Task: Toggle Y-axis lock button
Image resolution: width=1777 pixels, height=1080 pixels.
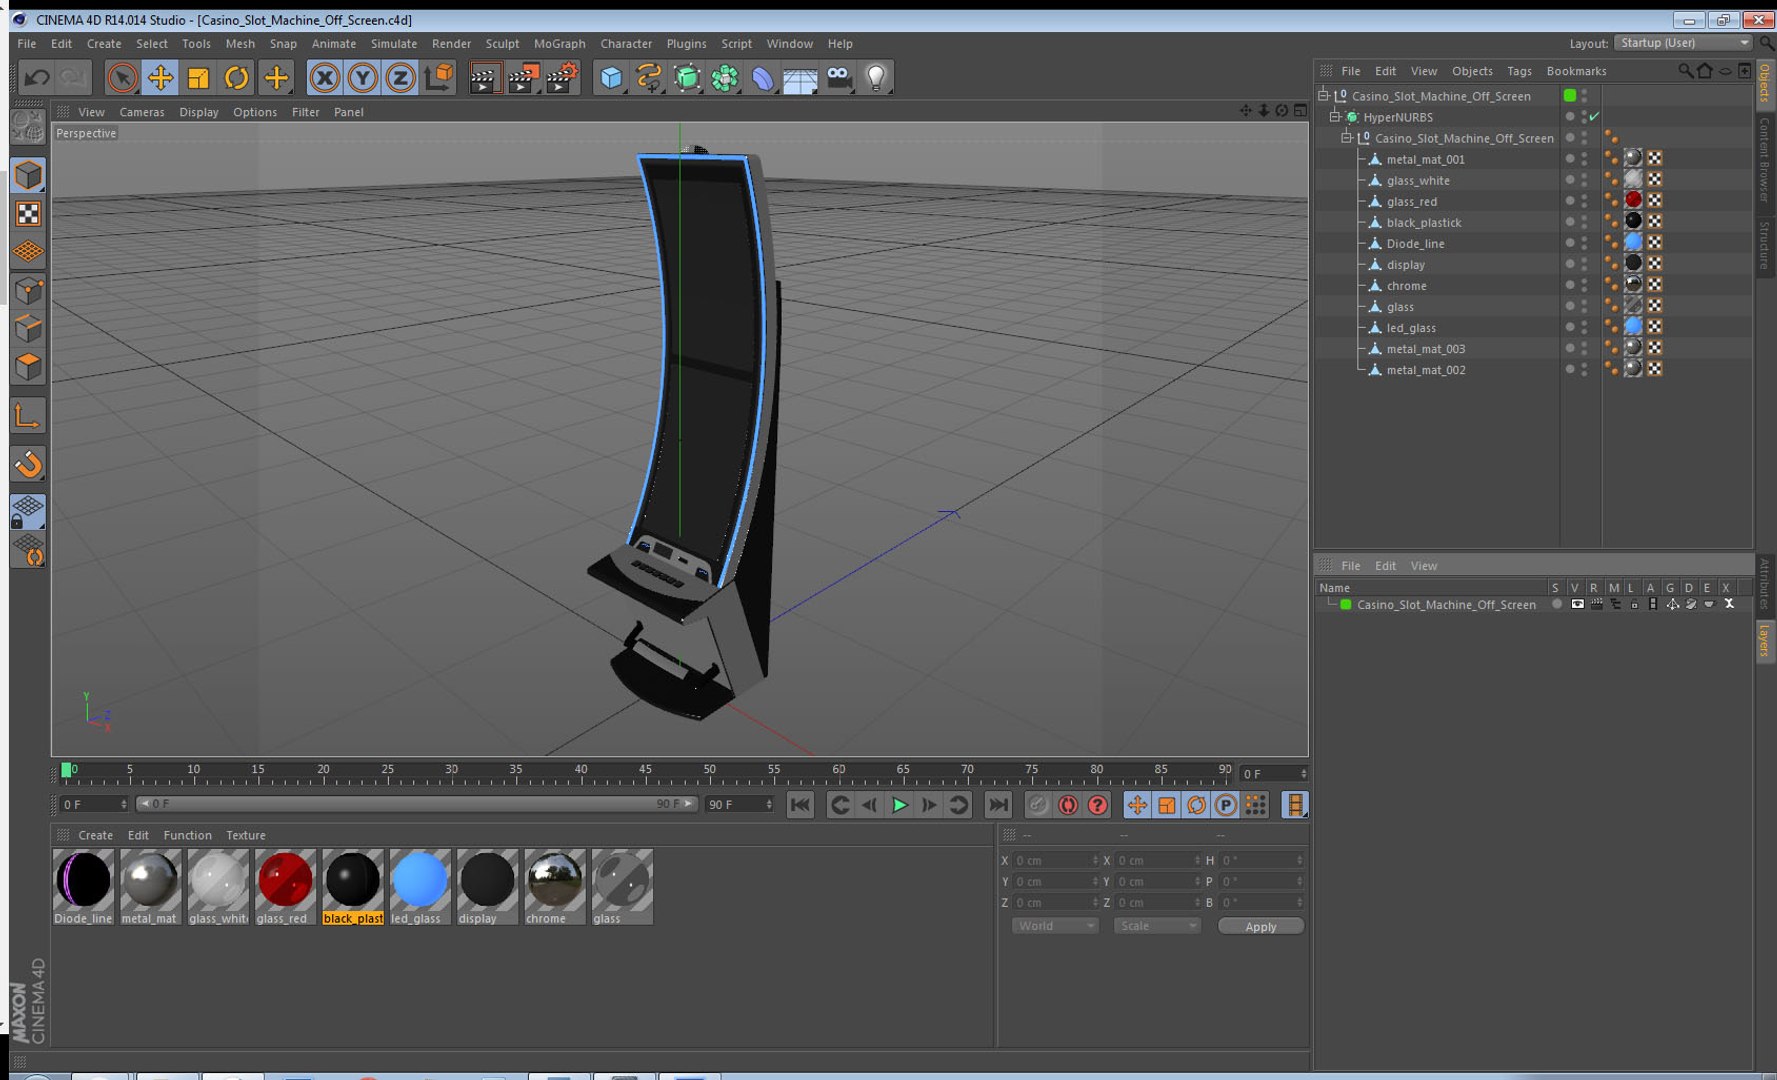Action: point(362,78)
